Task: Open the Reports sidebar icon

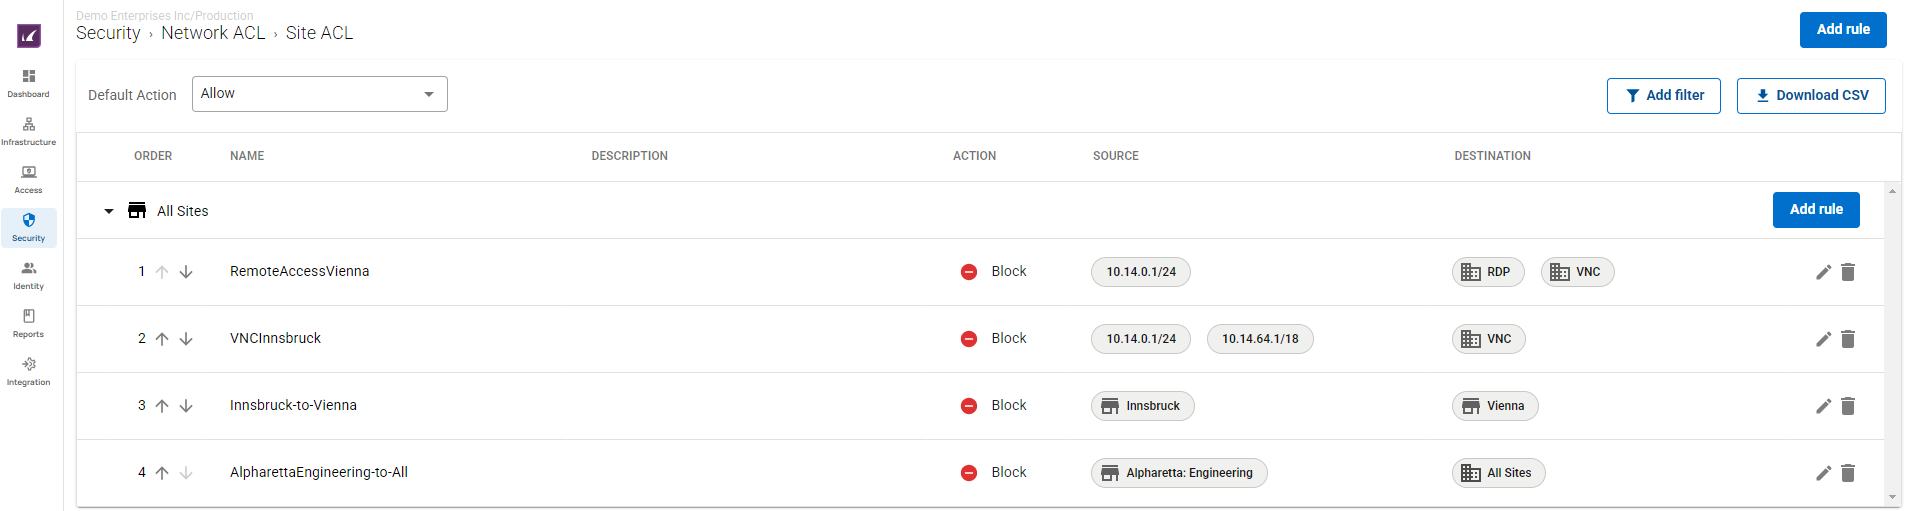Action: (x=28, y=324)
